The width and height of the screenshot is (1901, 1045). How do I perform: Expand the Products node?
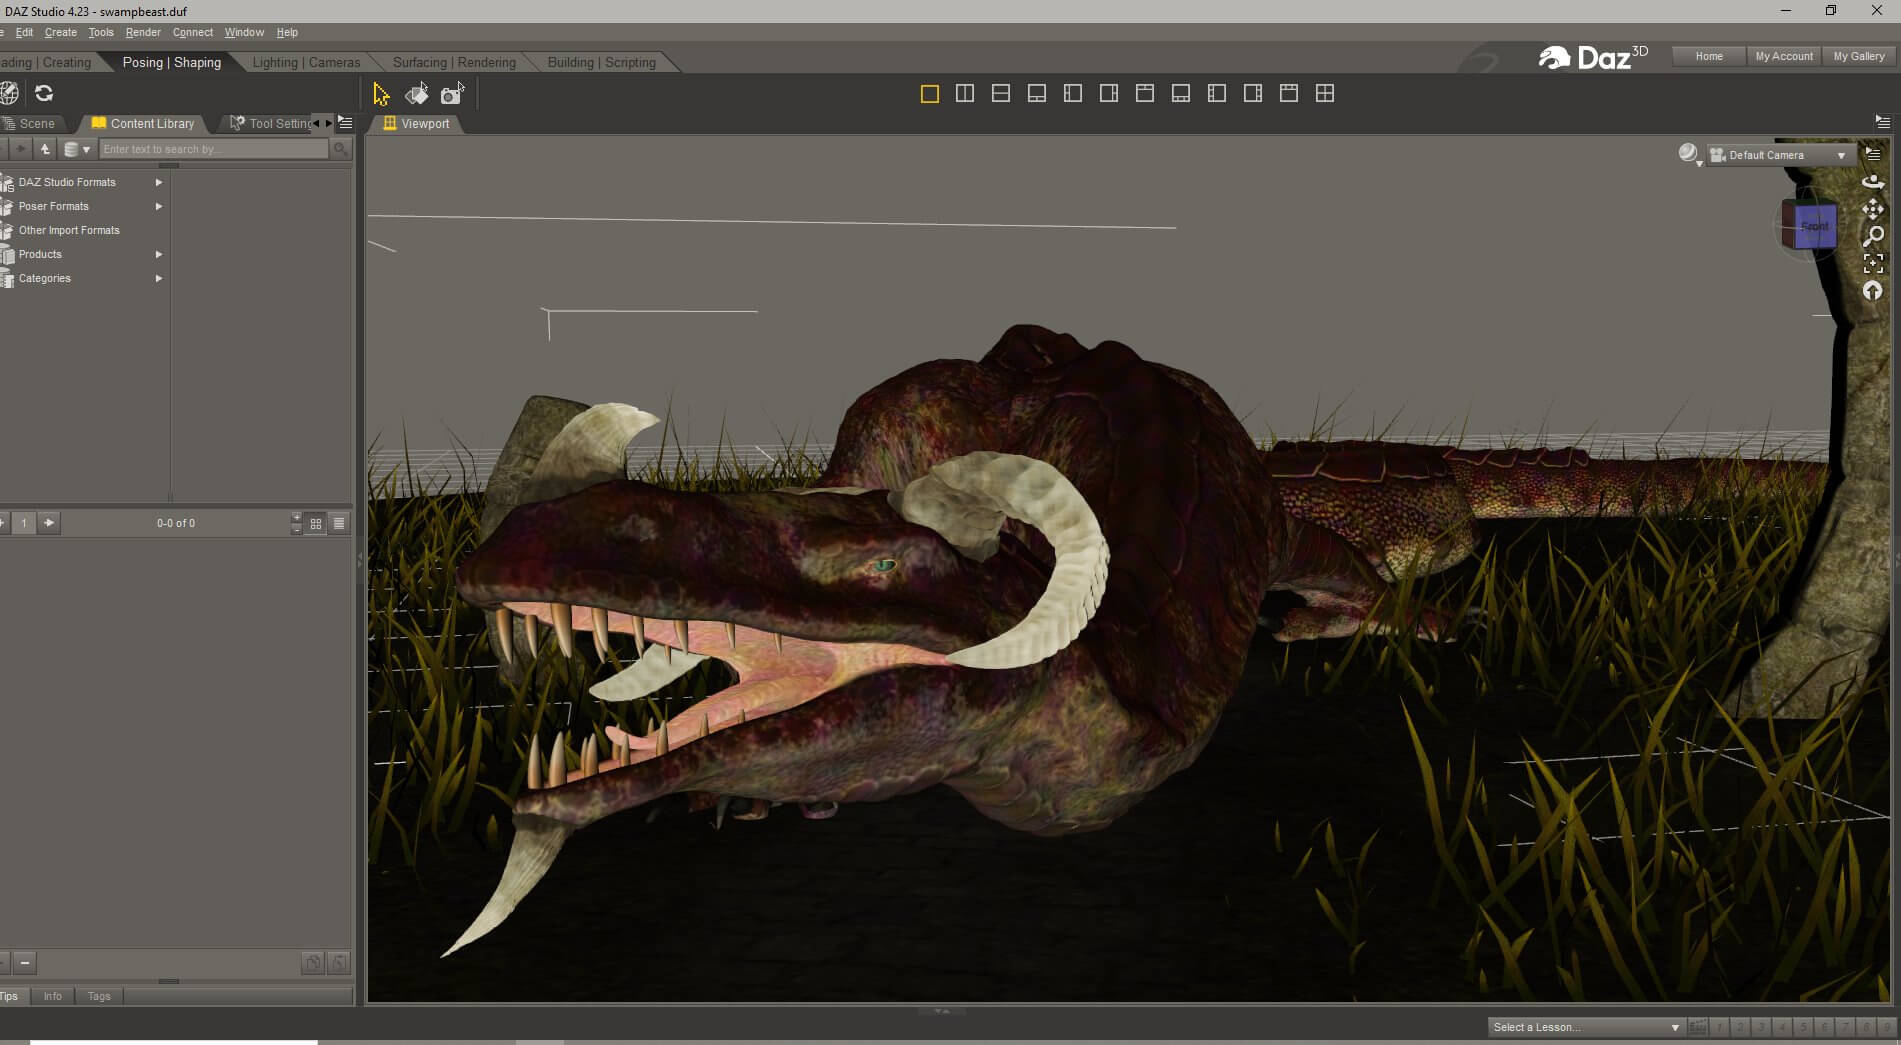click(x=159, y=254)
